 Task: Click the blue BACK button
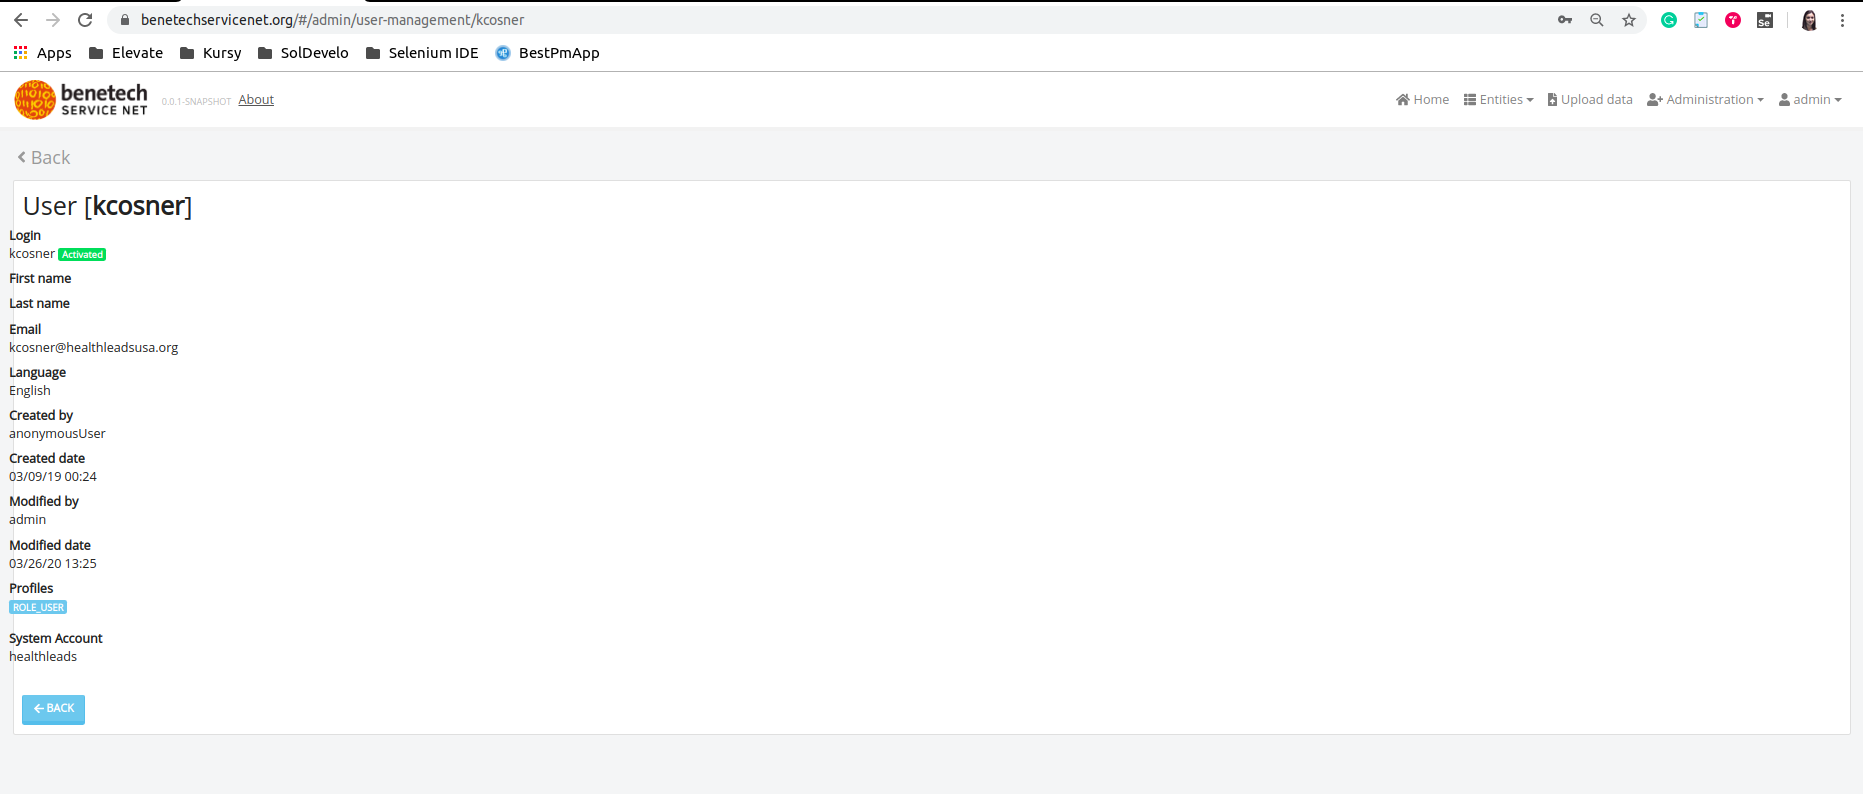[x=53, y=709]
